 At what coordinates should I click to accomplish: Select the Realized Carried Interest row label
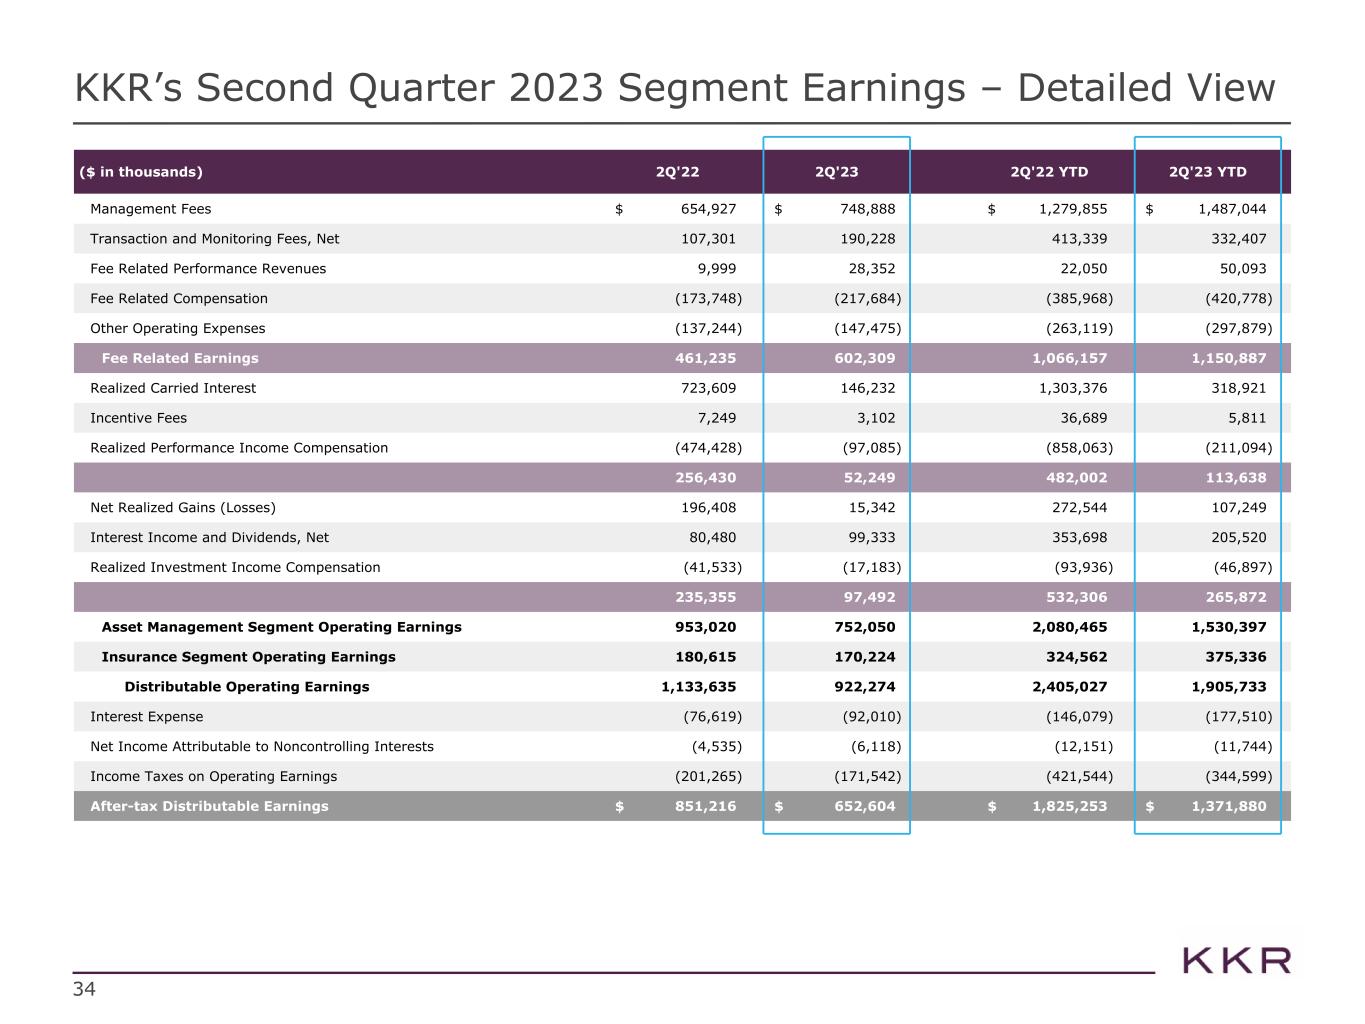point(173,388)
